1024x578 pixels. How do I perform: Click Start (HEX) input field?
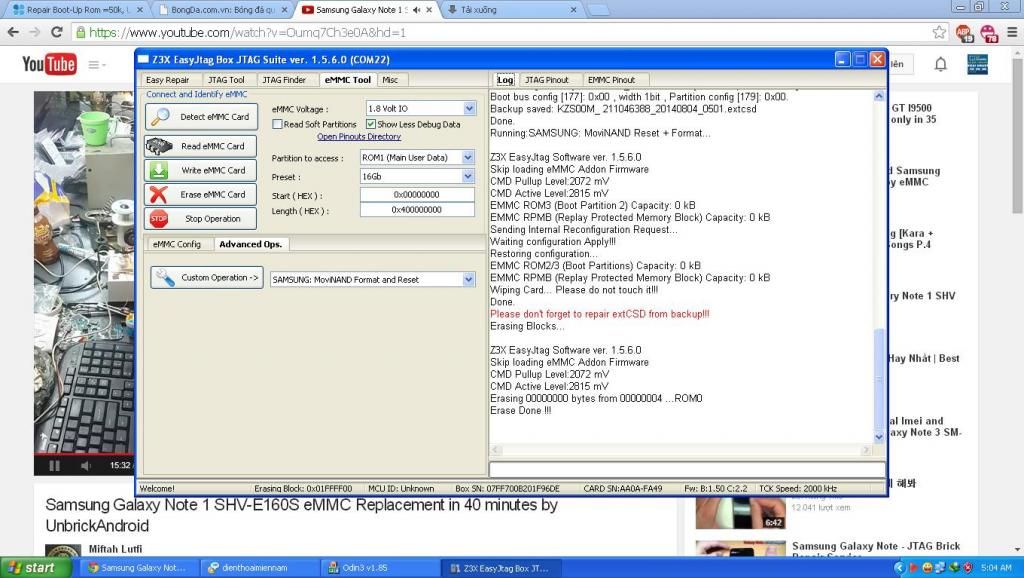(417, 195)
